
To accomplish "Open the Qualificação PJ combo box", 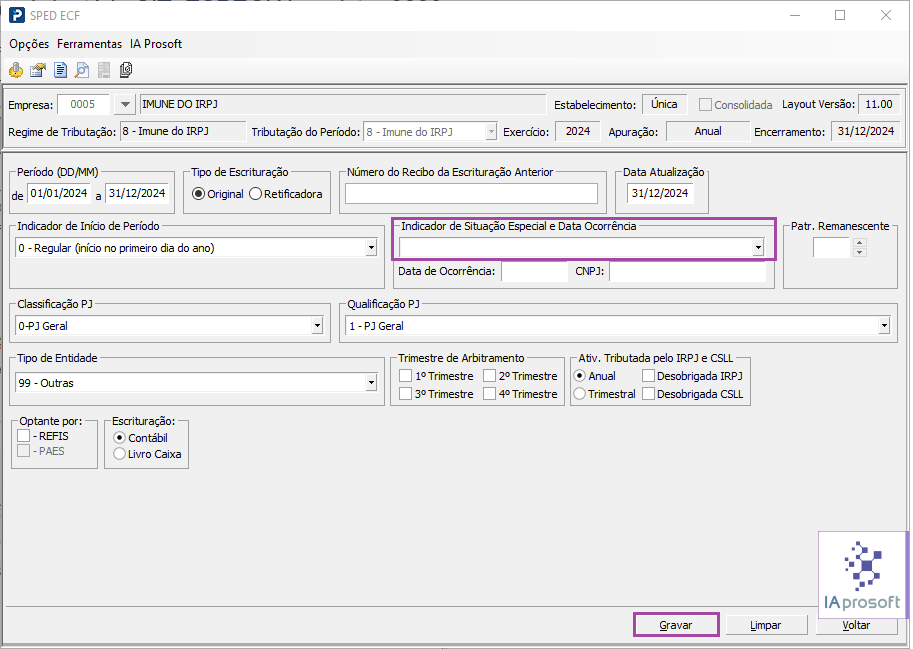I will click(x=883, y=325).
